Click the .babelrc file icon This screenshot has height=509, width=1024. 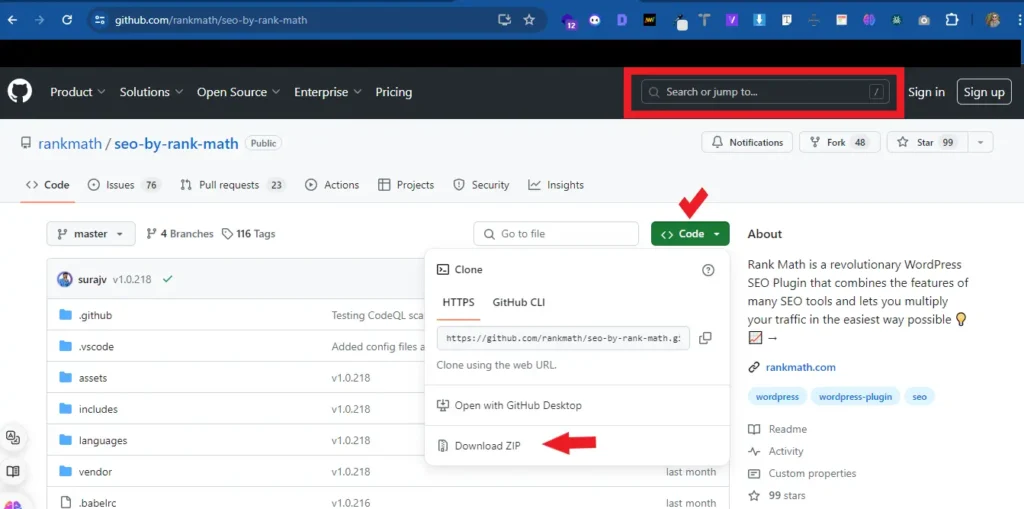pyautogui.click(x=65, y=502)
